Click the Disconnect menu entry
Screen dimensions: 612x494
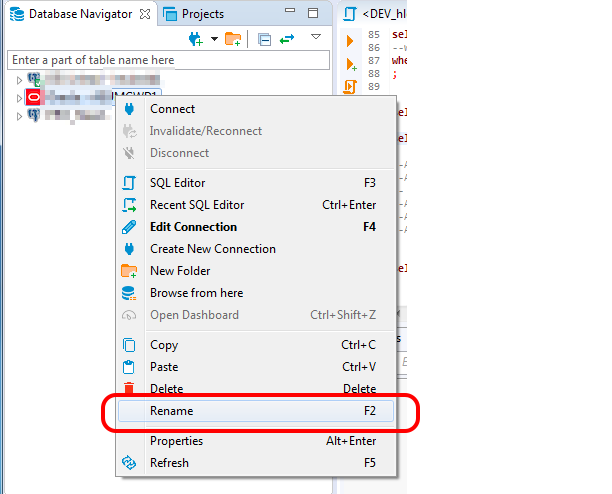point(256,153)
